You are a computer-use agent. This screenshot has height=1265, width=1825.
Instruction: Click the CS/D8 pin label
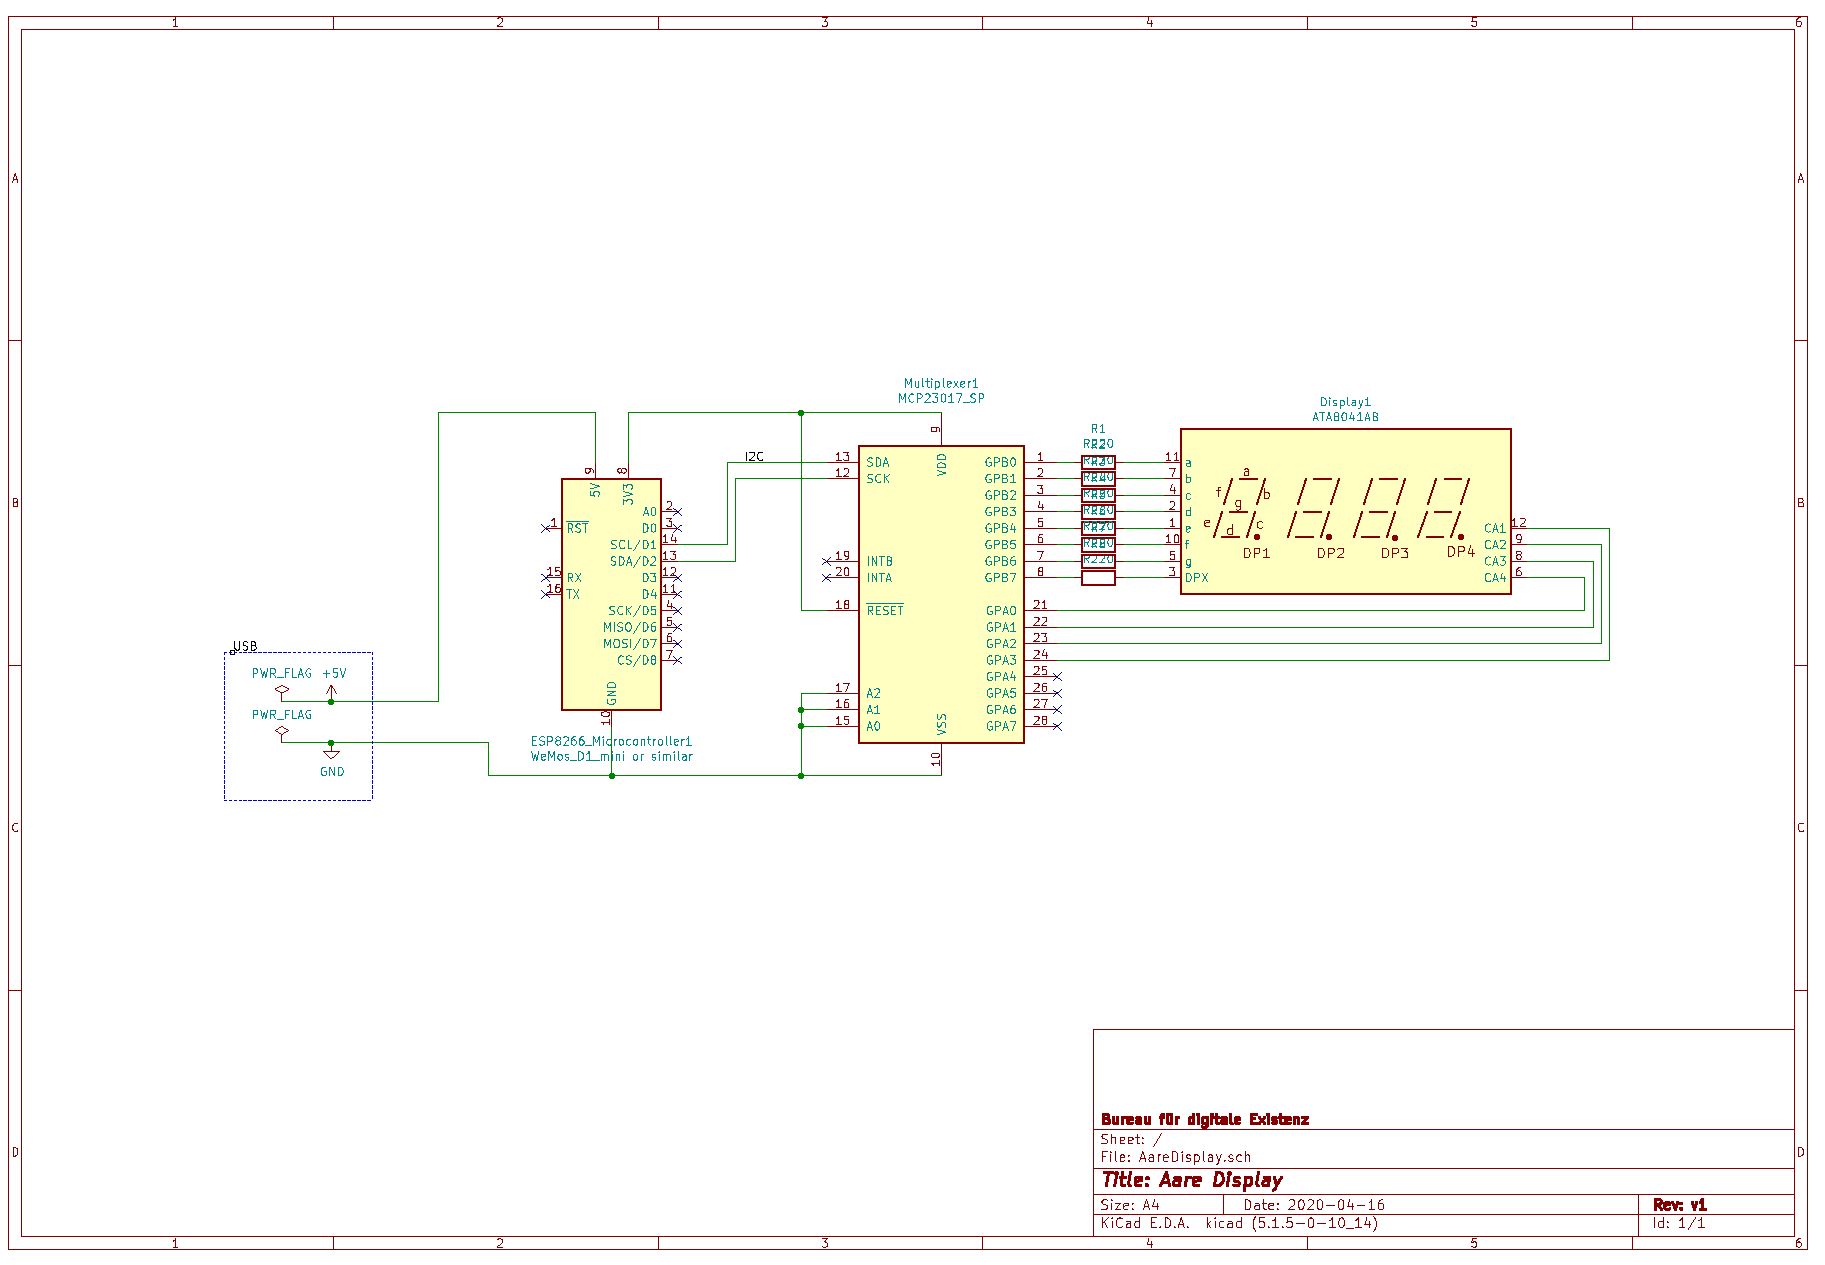pos(637,660)
